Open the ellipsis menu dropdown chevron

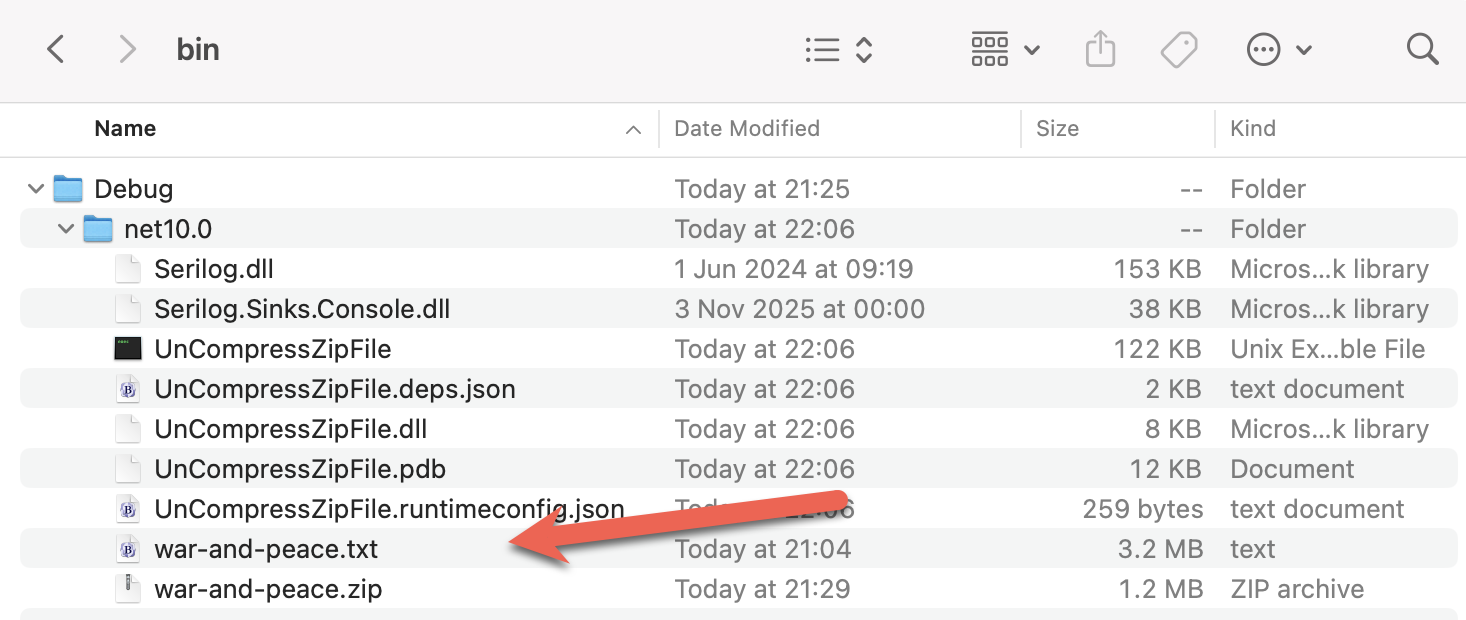[1302, 48]
